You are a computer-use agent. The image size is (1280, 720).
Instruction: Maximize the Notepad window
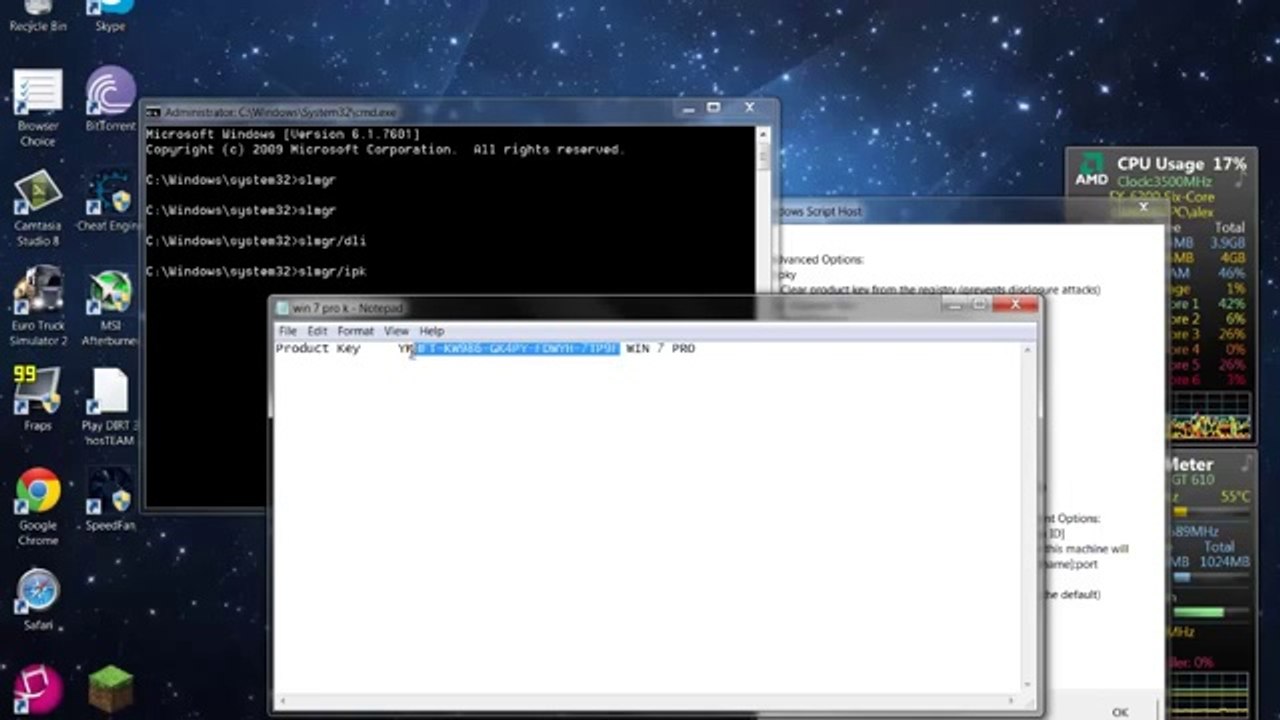pos(980,304)
